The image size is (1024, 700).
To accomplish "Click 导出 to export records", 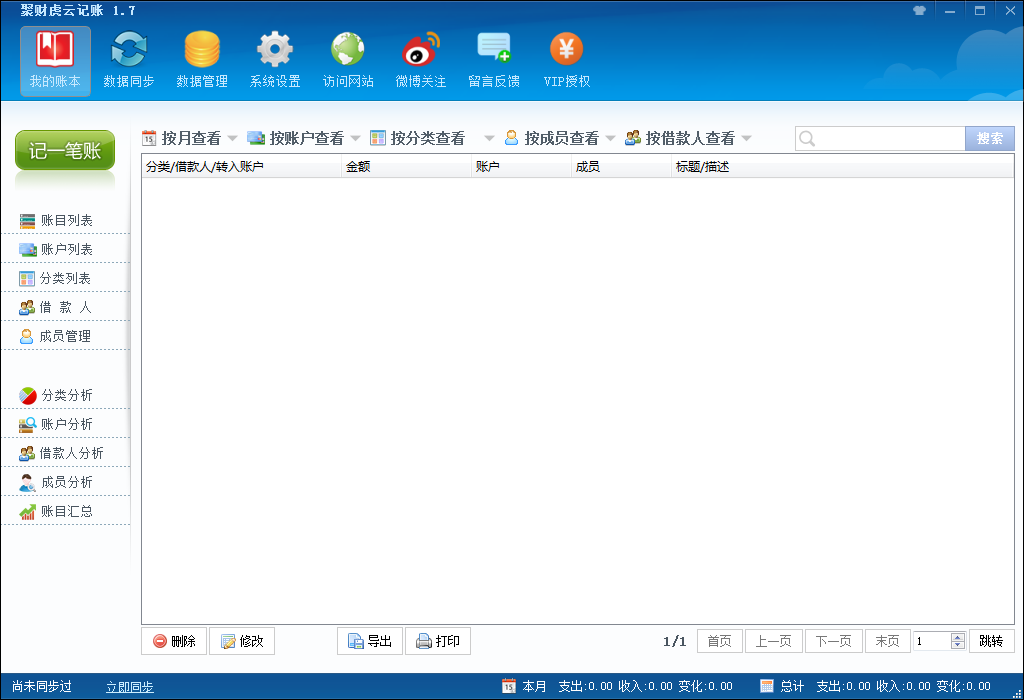I will pos(369,640).
